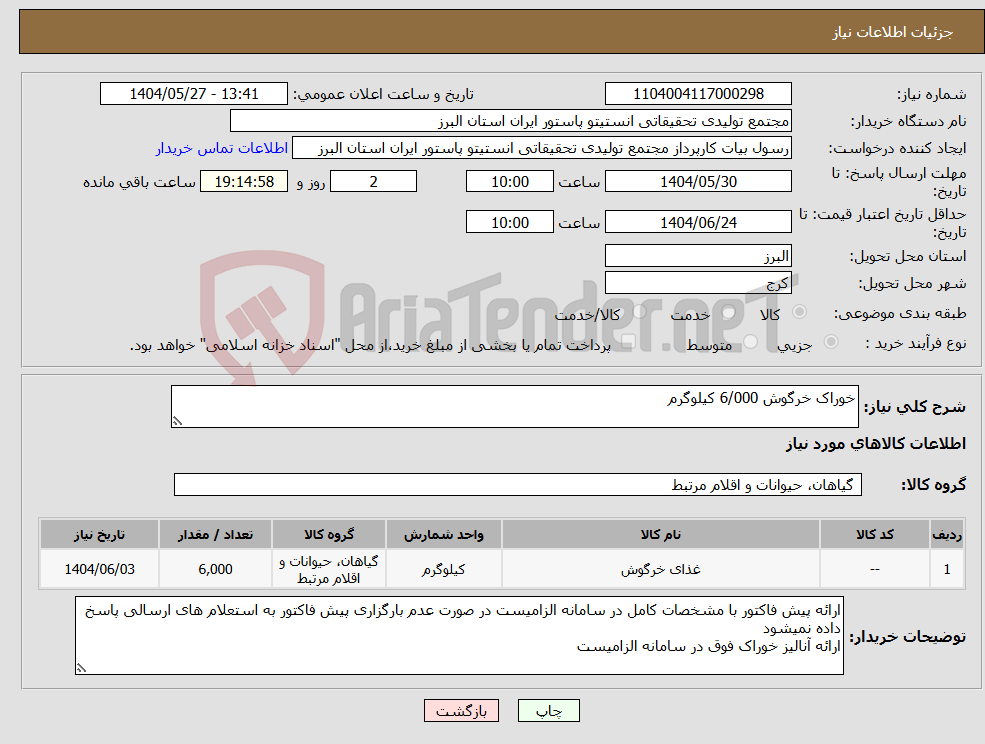
Task: Click the چاپ button
Action: pyautogui.click(x=546, y=710)
